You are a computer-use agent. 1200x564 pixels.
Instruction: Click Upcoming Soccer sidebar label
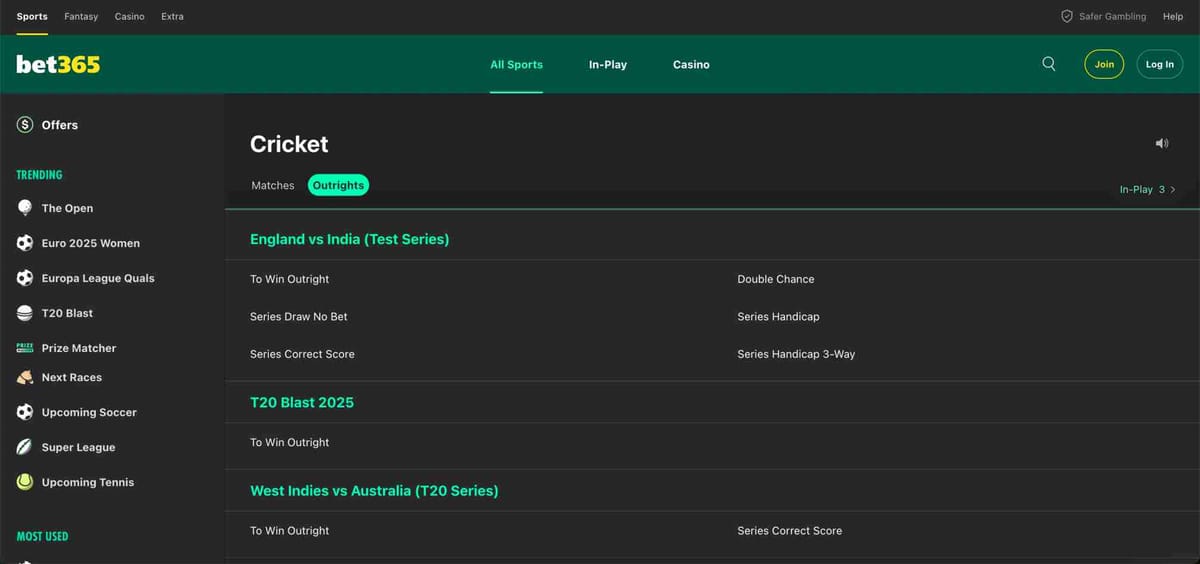(x=89, y=412)
